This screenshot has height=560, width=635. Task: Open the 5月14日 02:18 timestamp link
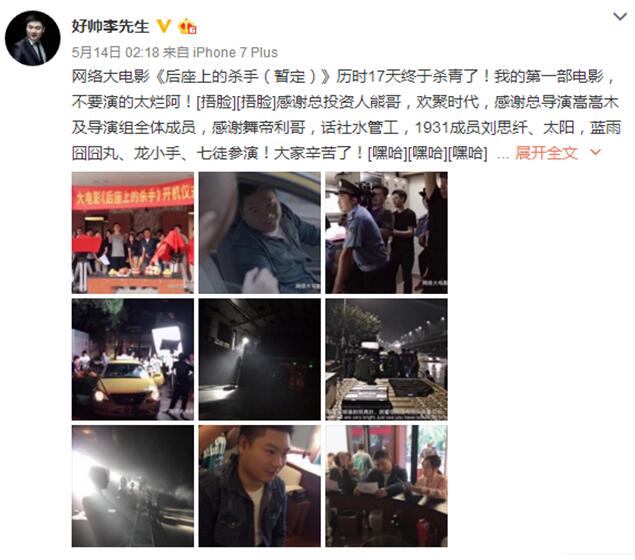(115, 52)
